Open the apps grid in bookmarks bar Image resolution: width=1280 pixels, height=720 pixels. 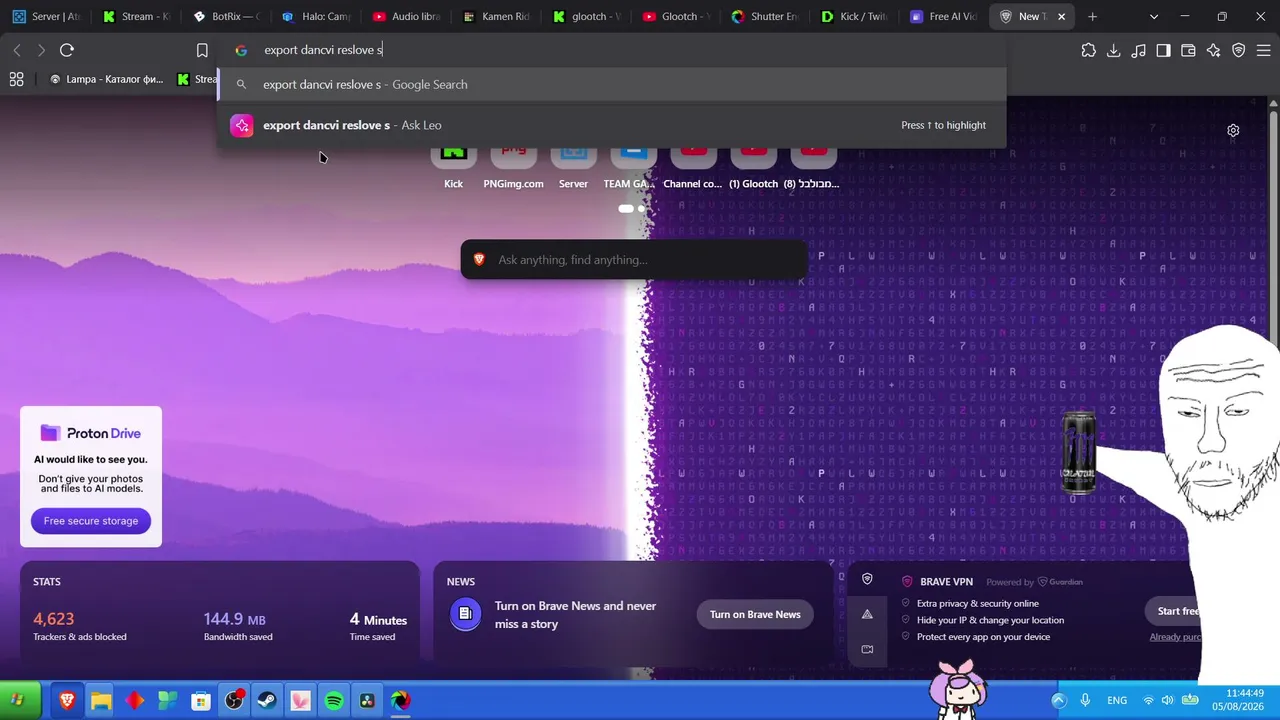(x=17, y=79)
